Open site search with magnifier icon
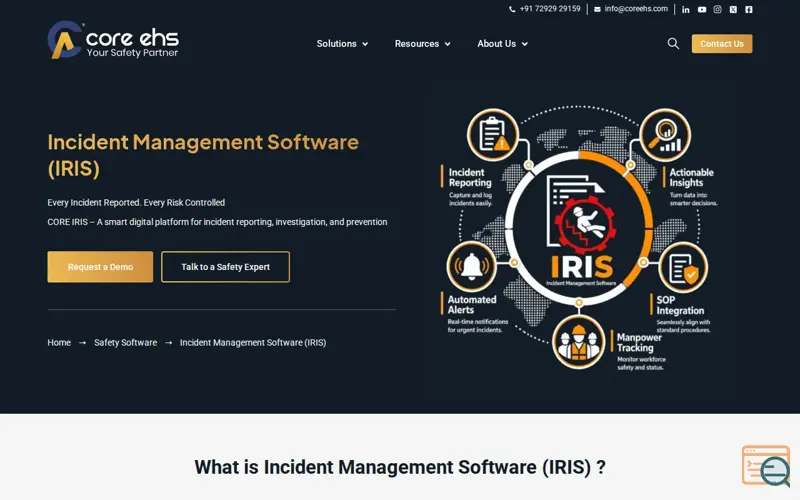This screenshot has height=500, width=800. coord(673,44)
